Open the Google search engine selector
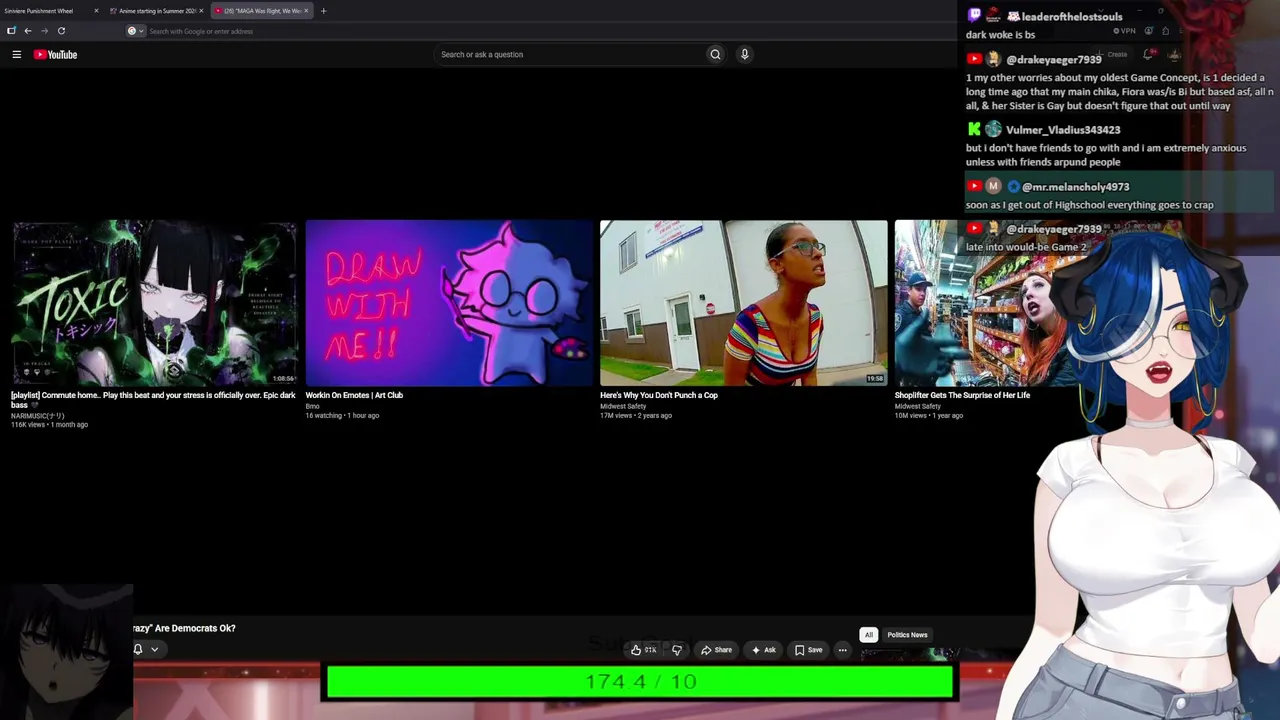 point(135,31)
